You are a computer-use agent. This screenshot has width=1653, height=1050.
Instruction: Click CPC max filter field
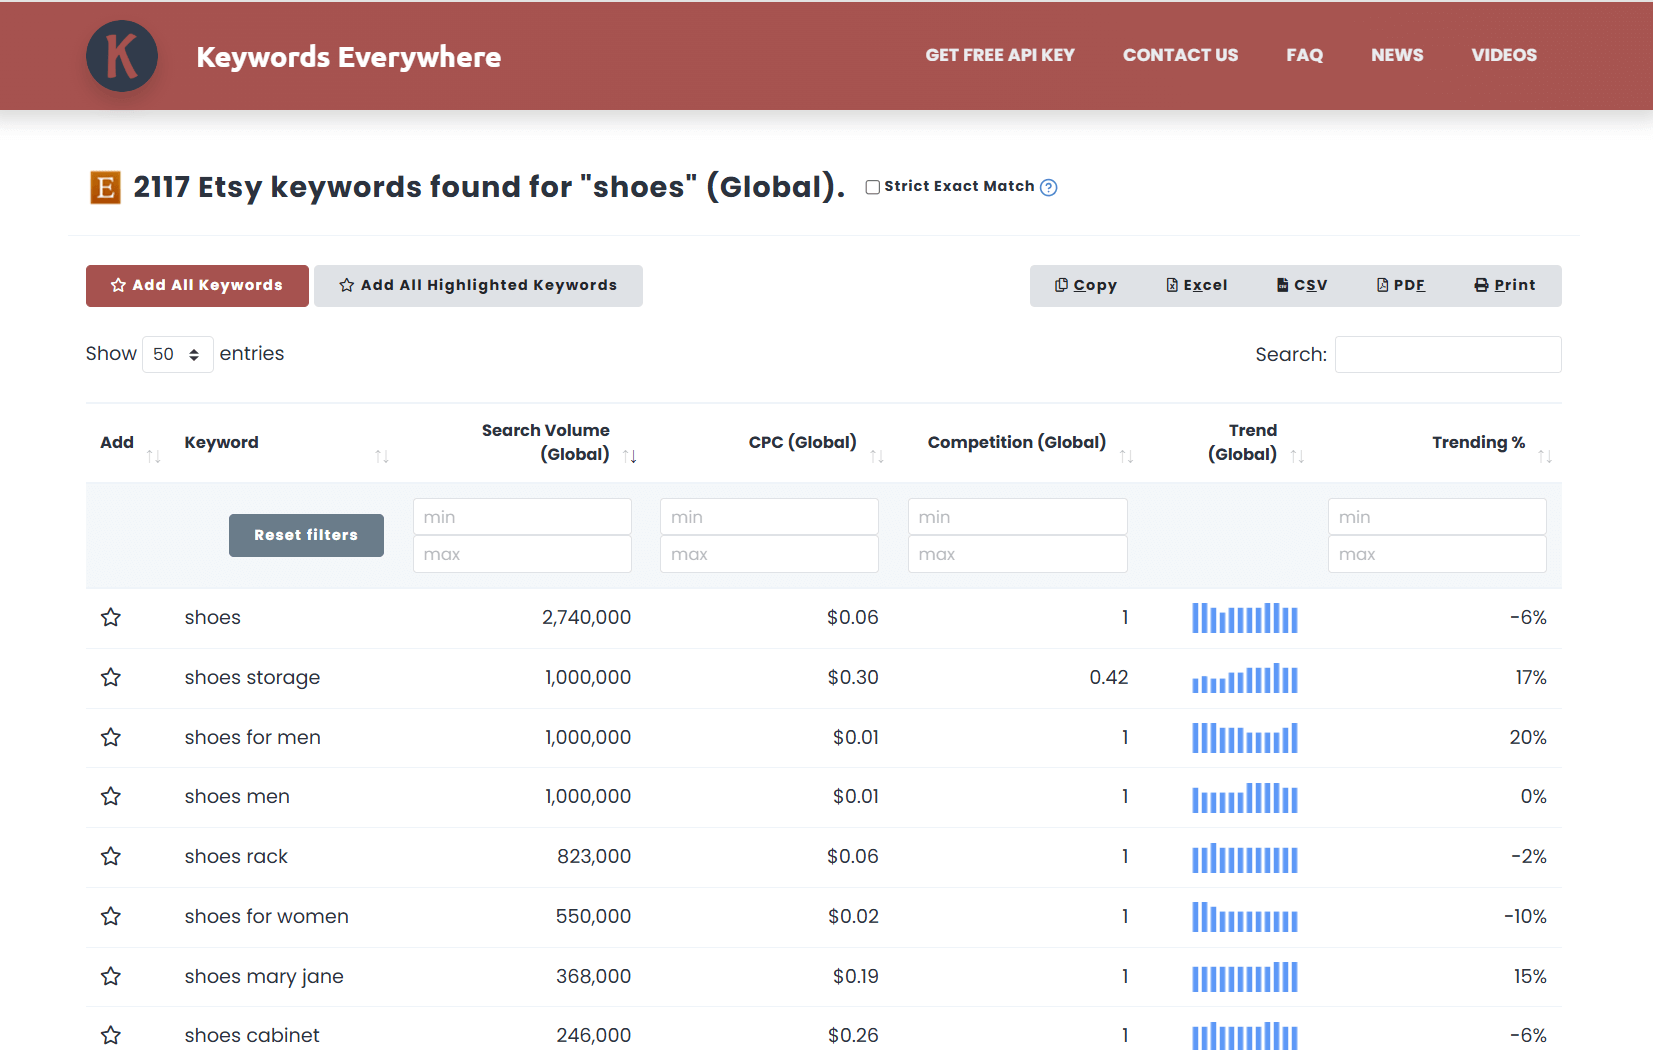coord(769,554)
